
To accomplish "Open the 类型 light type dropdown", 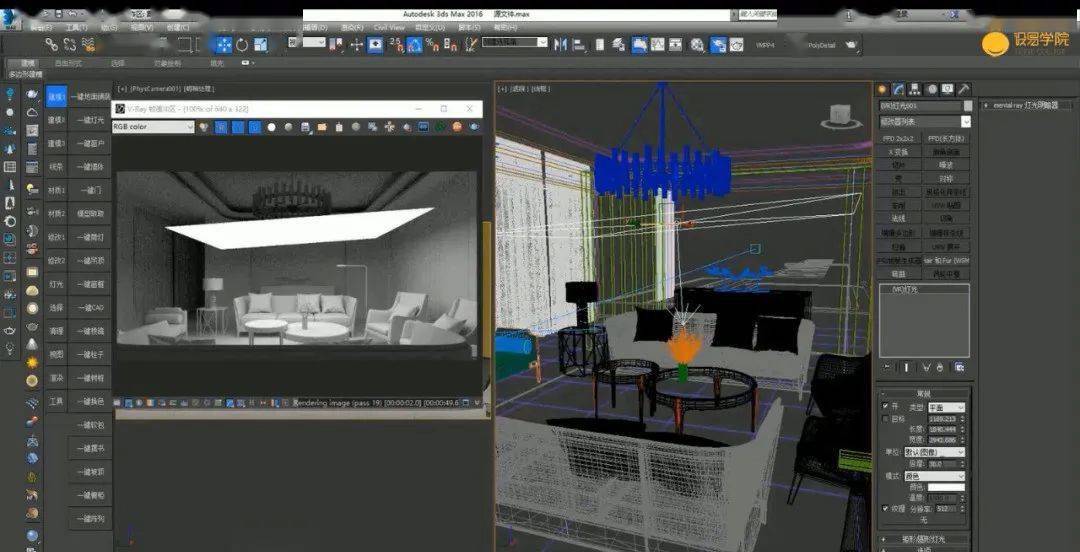I will coord(946,407).
